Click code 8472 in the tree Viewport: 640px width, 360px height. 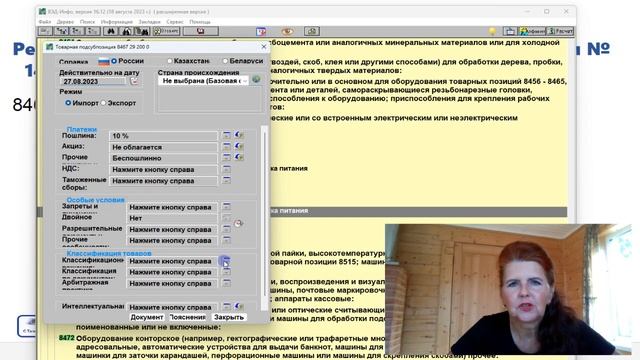pyautogui.click(x=67, y=338)
